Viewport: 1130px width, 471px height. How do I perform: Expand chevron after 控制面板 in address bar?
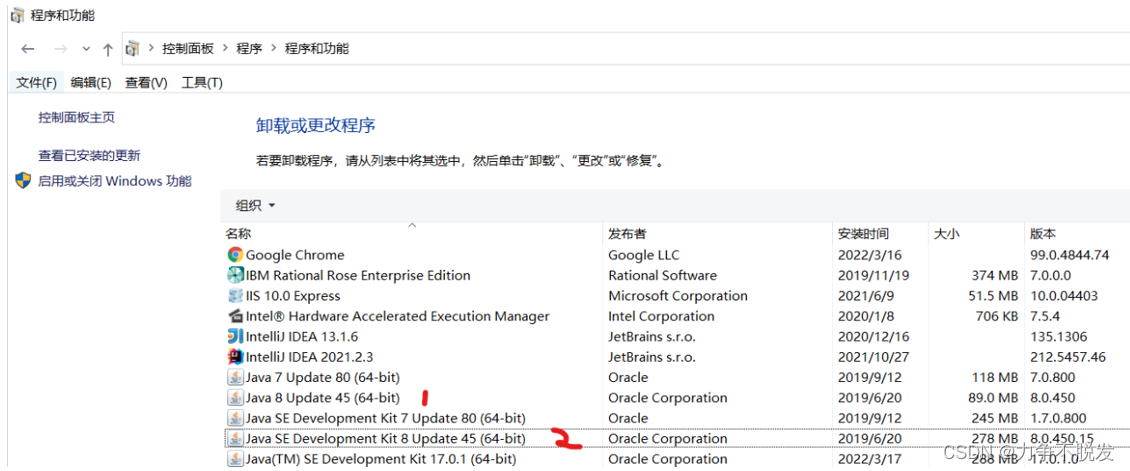[x=226, y=49]
